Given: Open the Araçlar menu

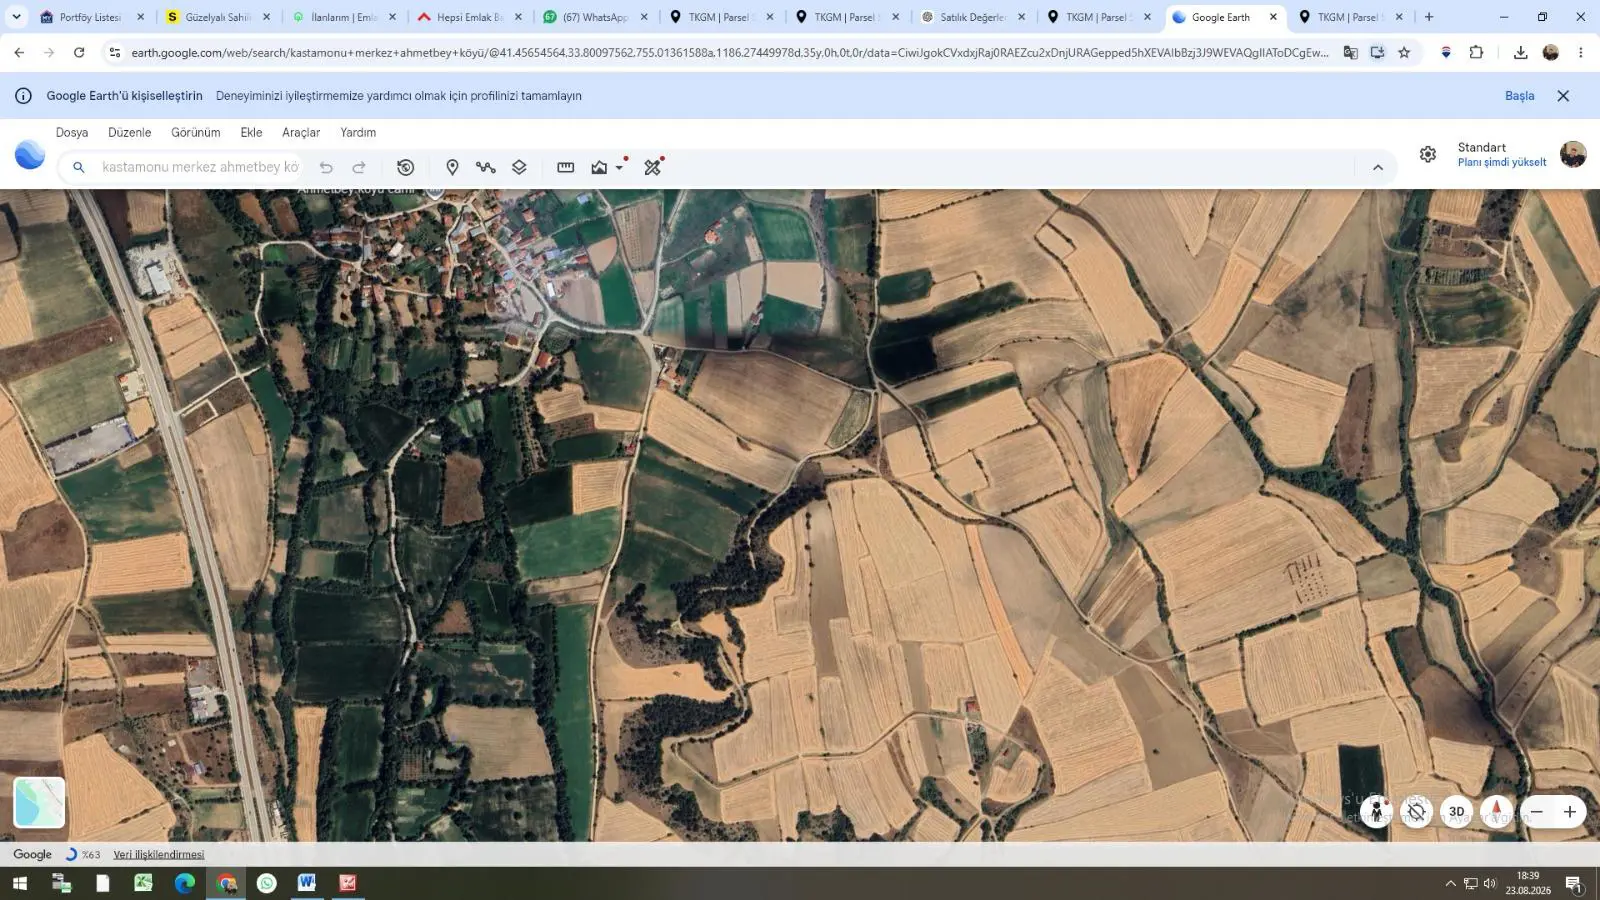Looking at the screenshot, I should pos(301,132).
